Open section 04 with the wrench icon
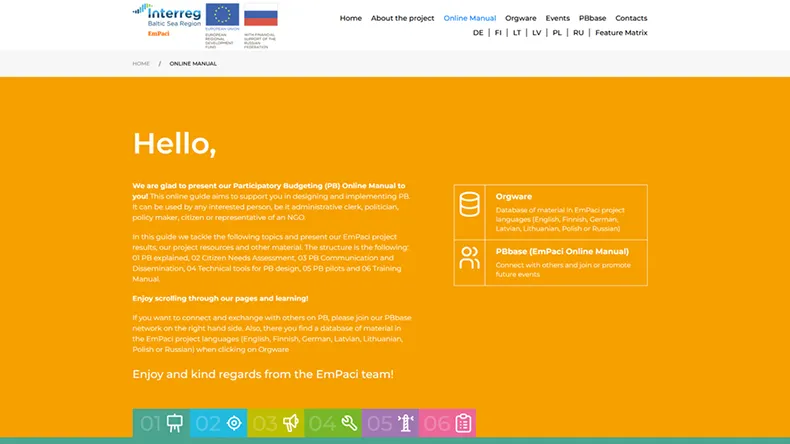The width and height of the screenshot is (790, 444). click(x=333, y=423)
